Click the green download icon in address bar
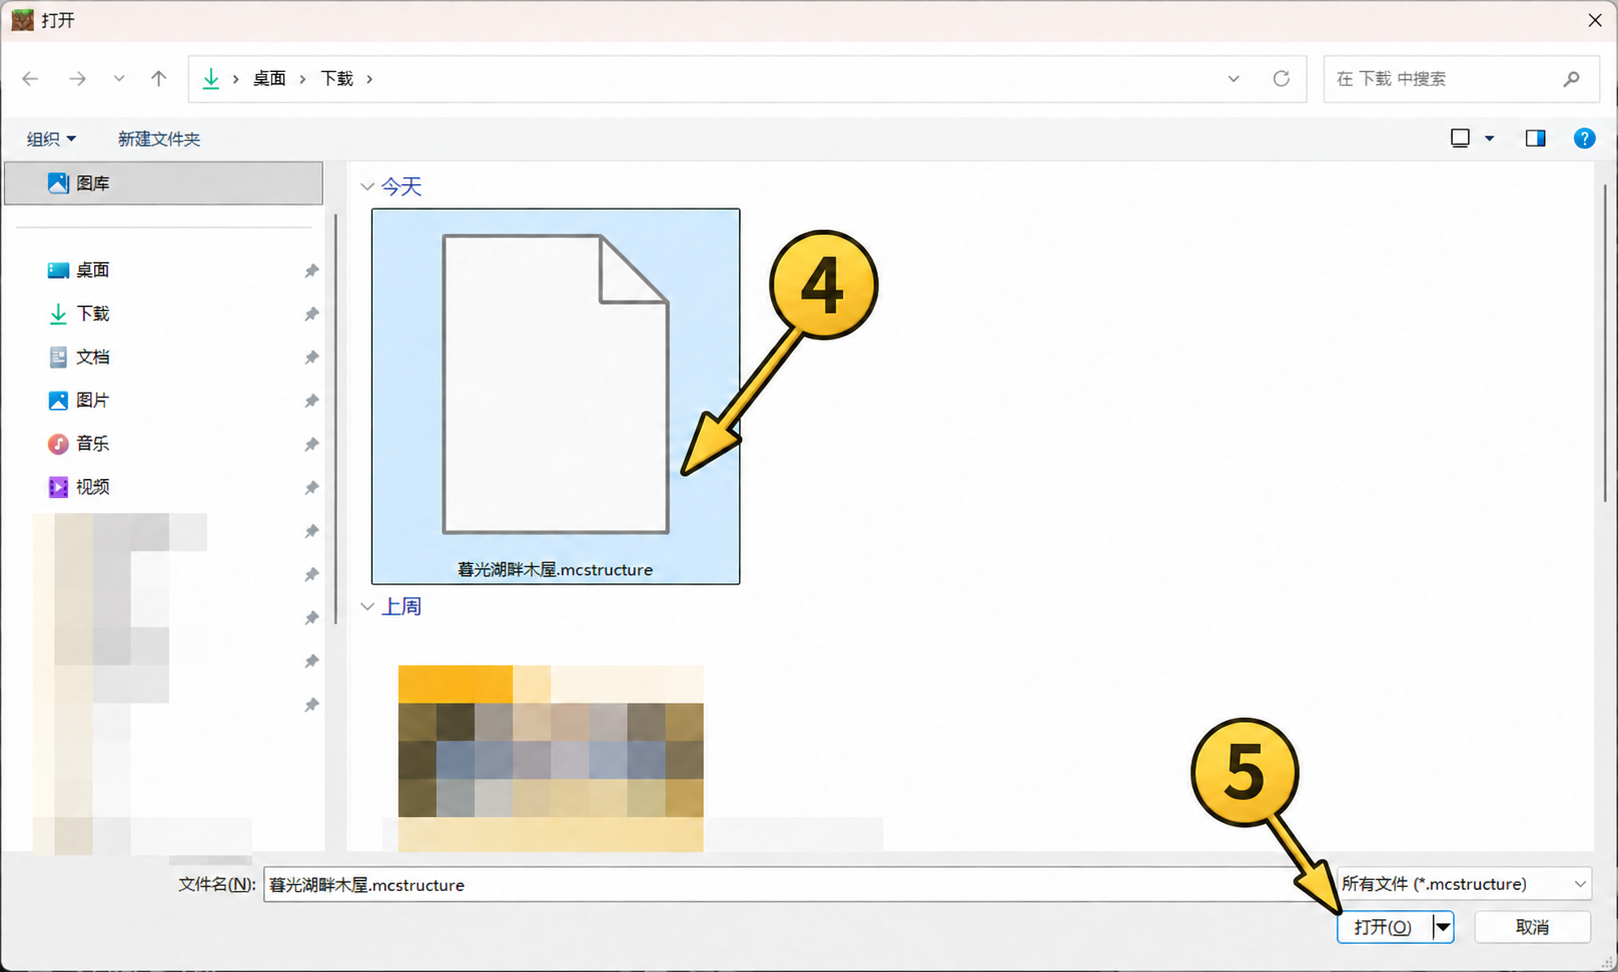 pyautogui.click(x=211, y=78)
